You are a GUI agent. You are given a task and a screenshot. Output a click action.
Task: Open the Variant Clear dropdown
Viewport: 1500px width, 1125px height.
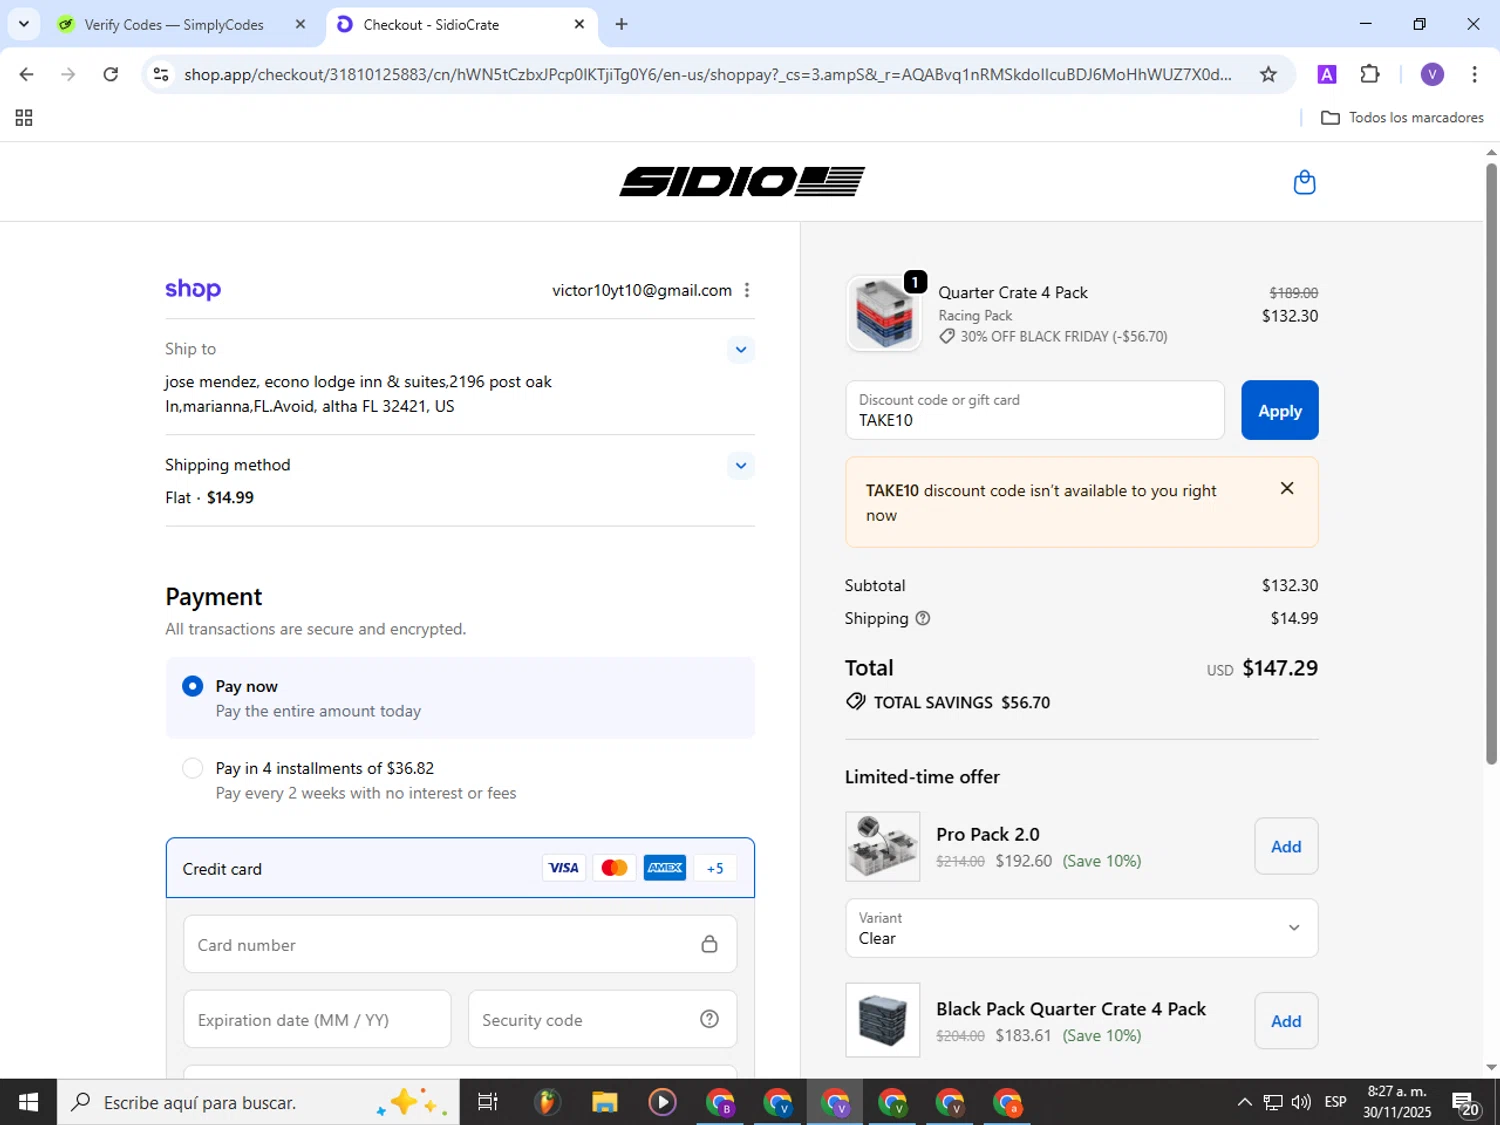(1081, 928)
